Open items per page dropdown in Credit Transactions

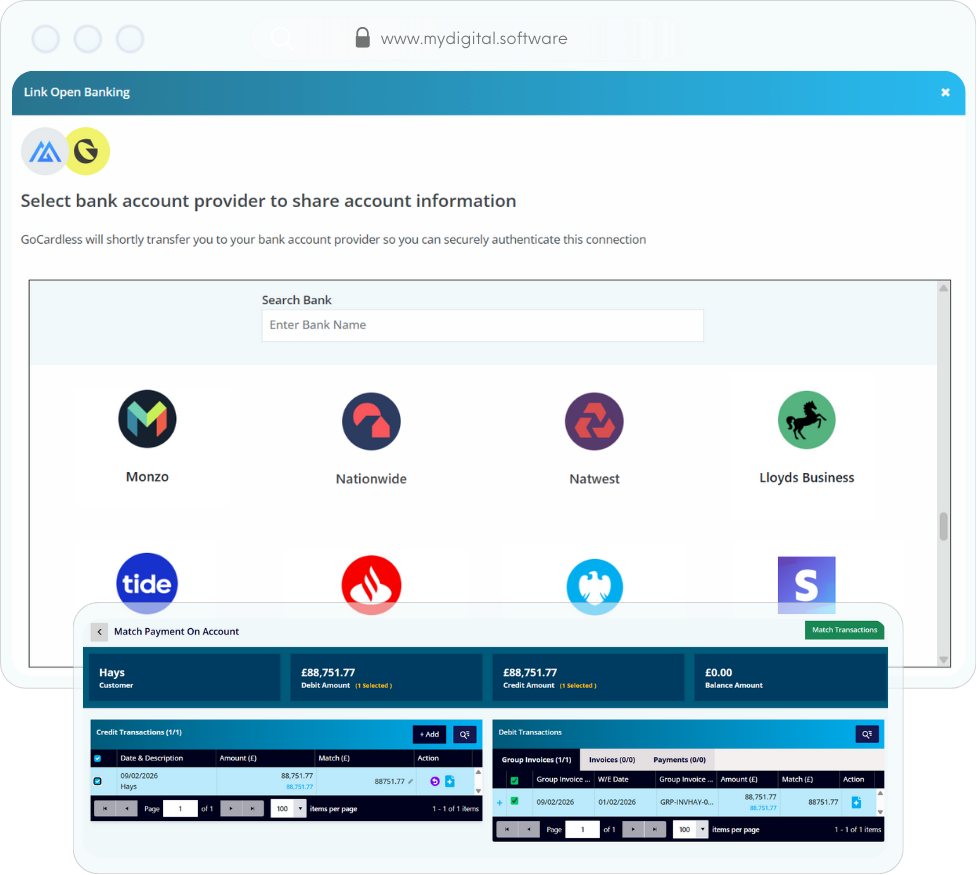[289, 808]
